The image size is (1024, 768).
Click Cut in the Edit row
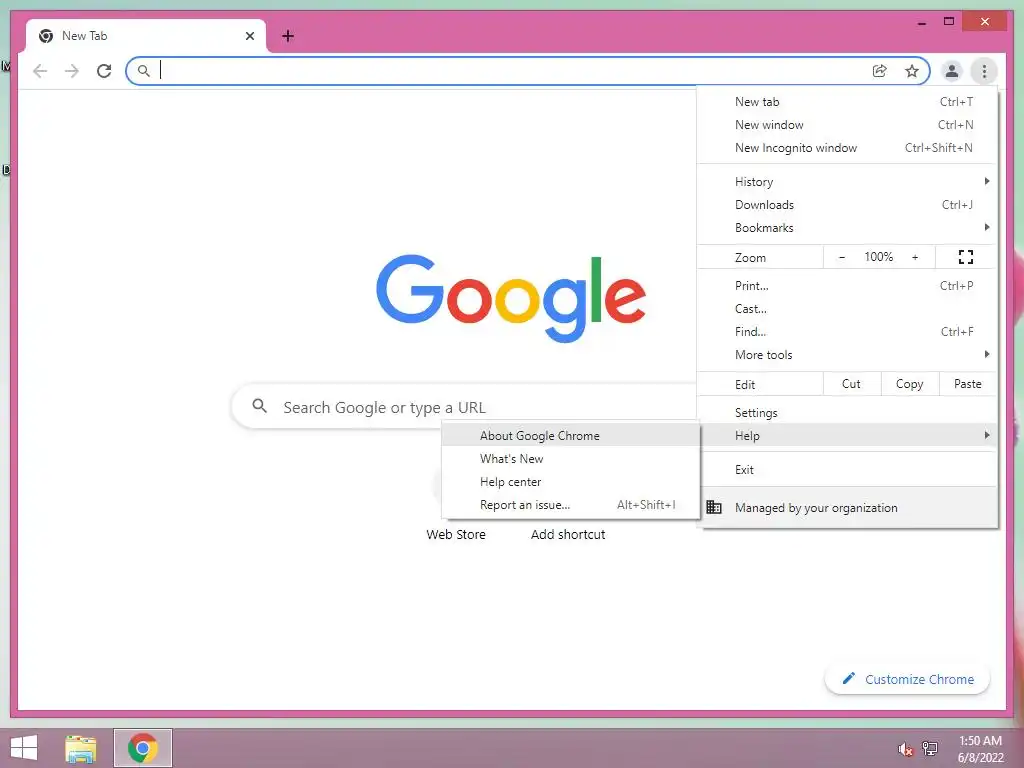click(852, 384)
